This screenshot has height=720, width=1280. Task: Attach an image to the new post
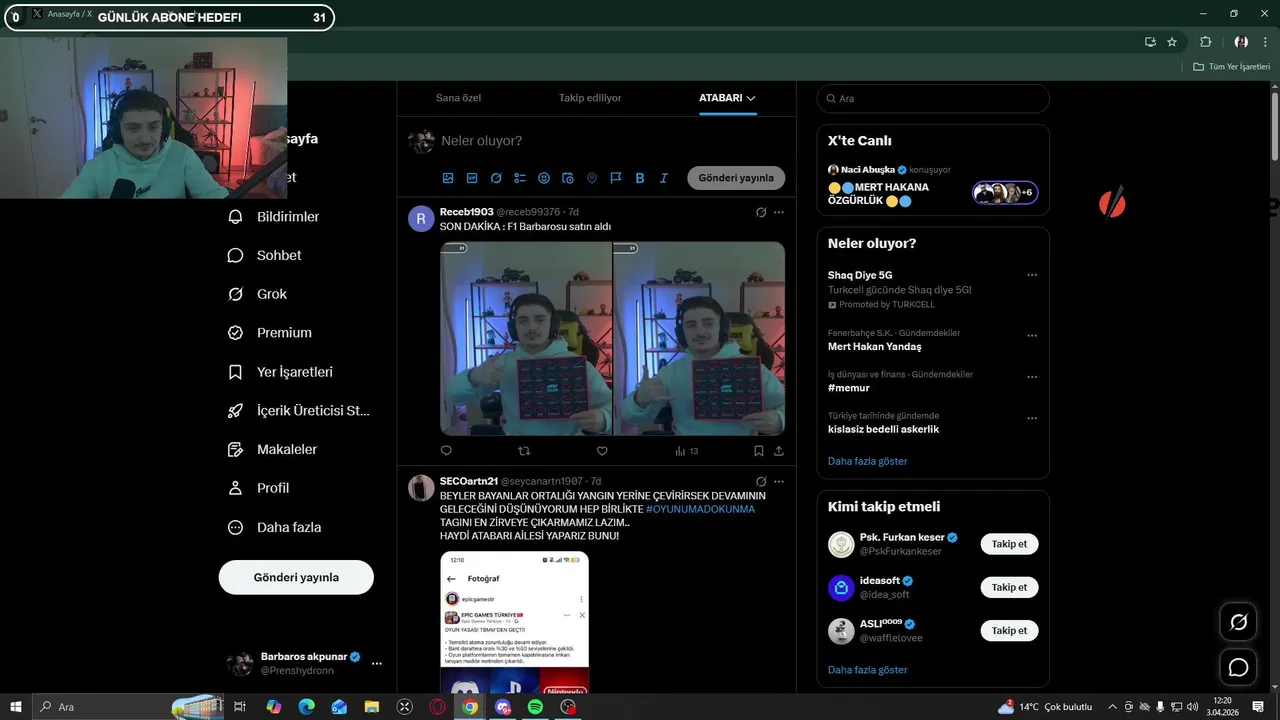[x=448, y=178]
